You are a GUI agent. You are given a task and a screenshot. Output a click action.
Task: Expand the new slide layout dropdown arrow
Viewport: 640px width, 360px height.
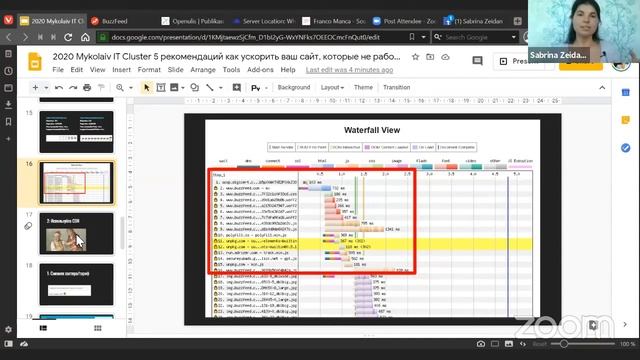(46, 88)
